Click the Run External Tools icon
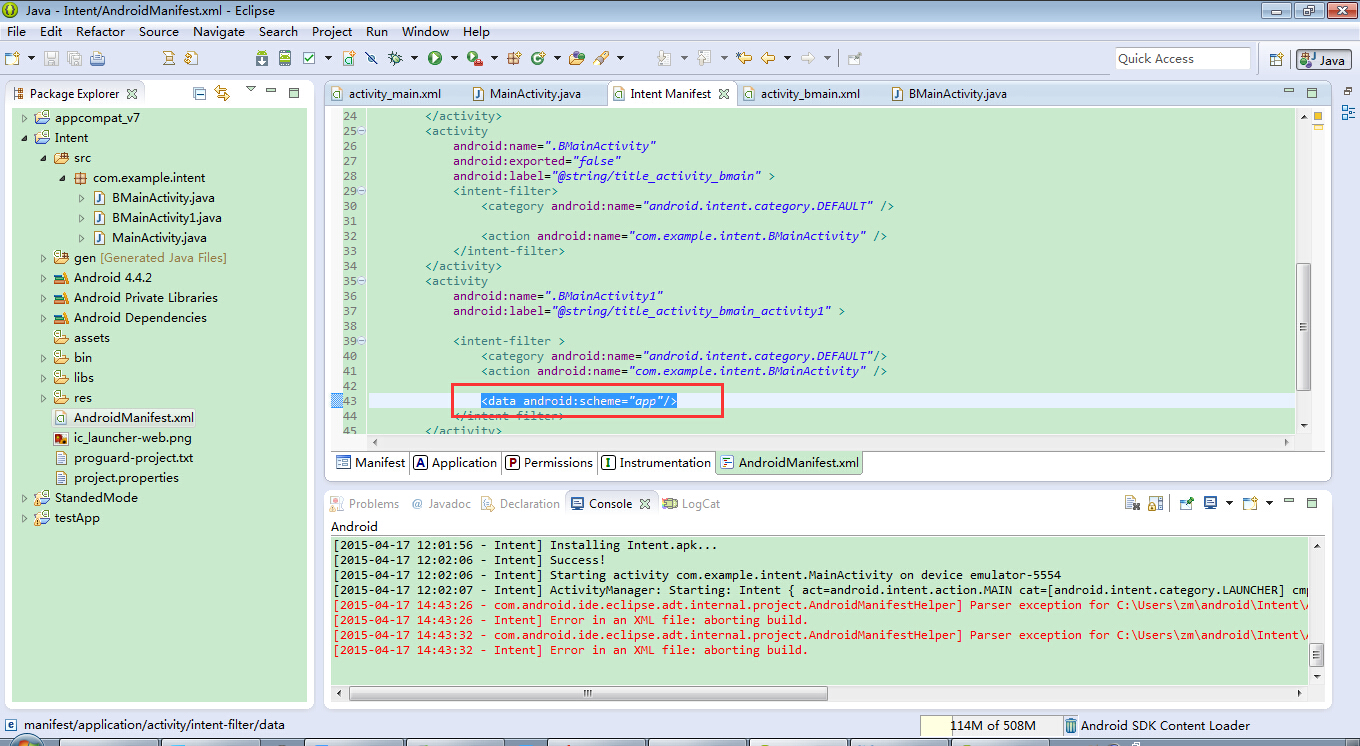This screenshot has height=746, width=1360. [x=474, y=58]
